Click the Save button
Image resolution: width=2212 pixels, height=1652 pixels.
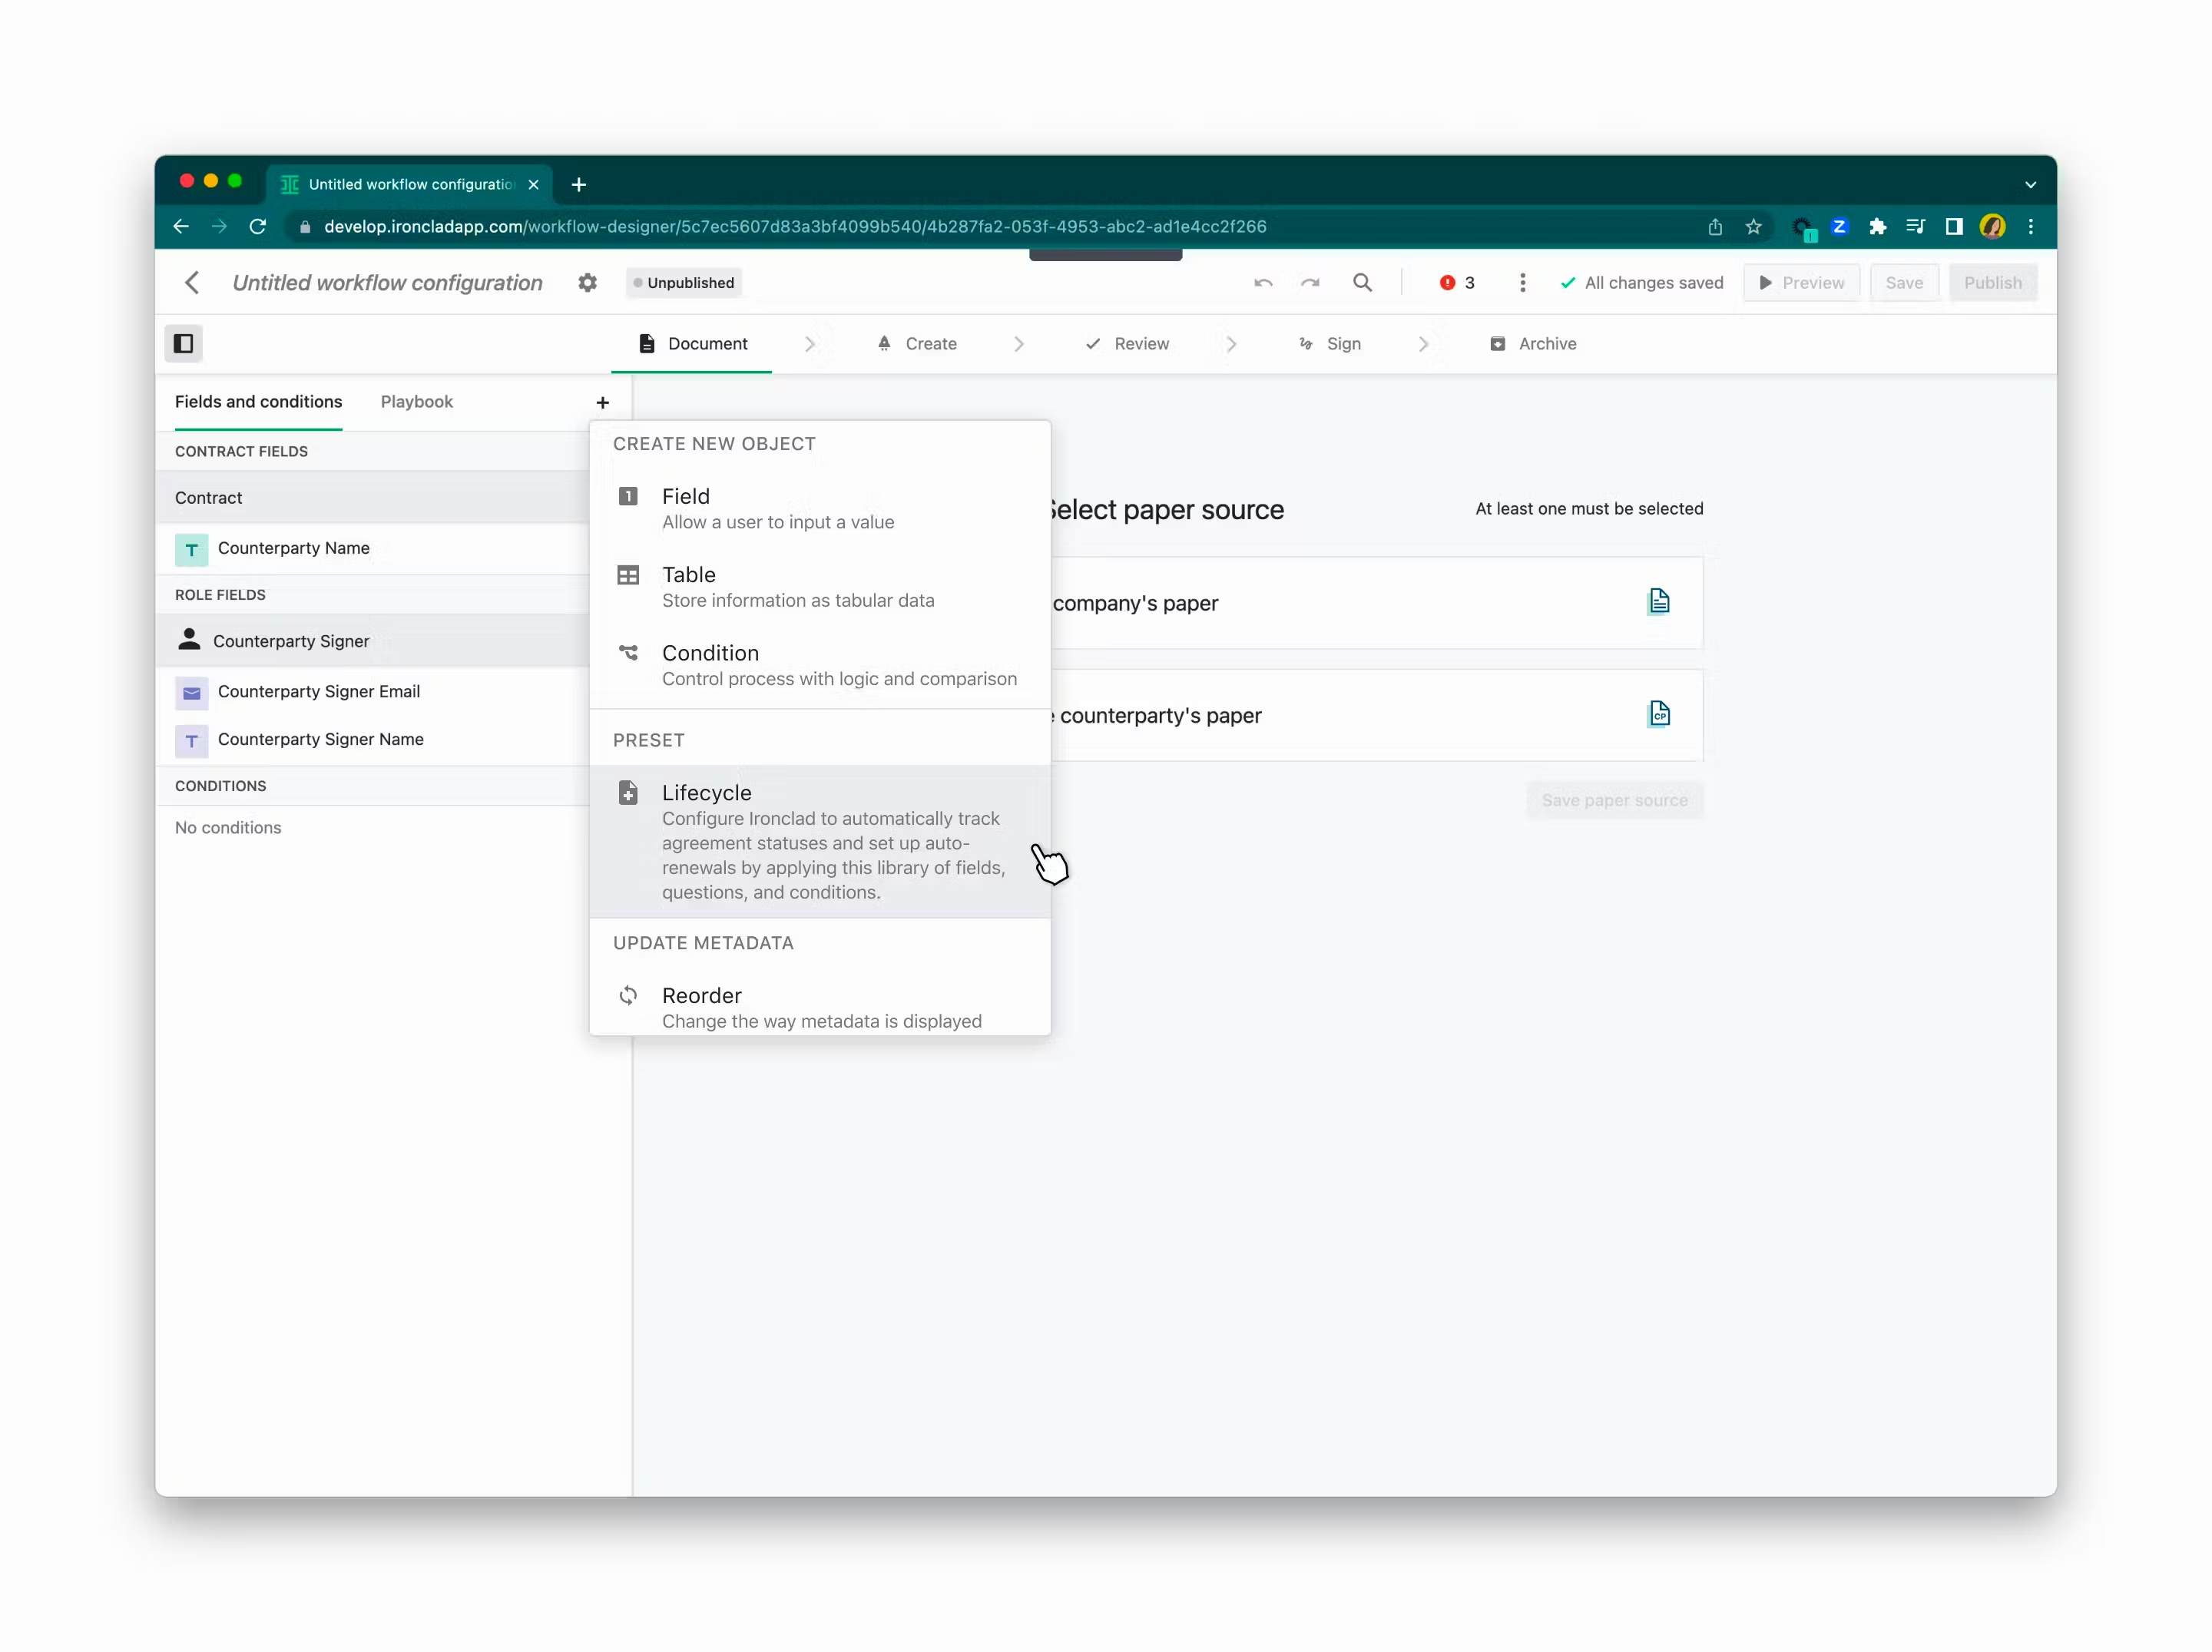1904,283
